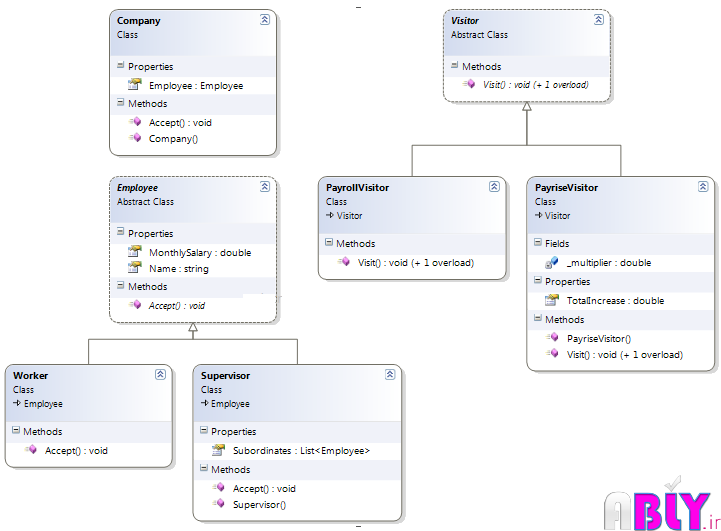
Task: Collapse Methods section in Company class
Action: (120, 102)
